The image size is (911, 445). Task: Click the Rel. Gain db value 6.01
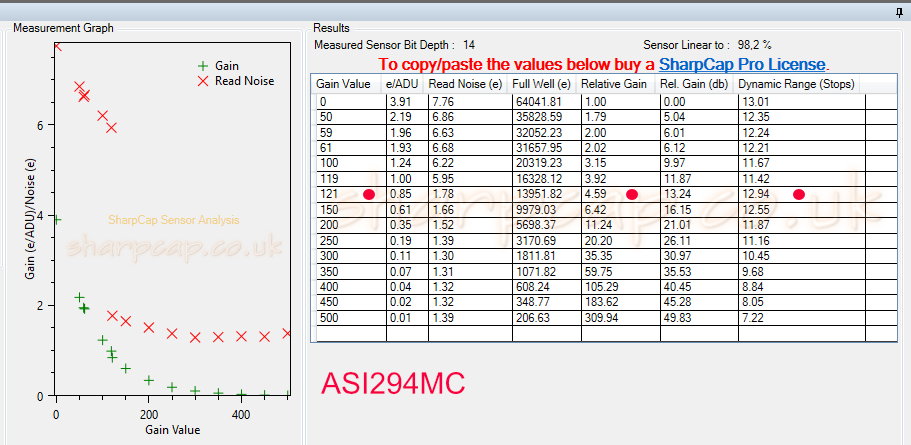(x=699, y=132)
